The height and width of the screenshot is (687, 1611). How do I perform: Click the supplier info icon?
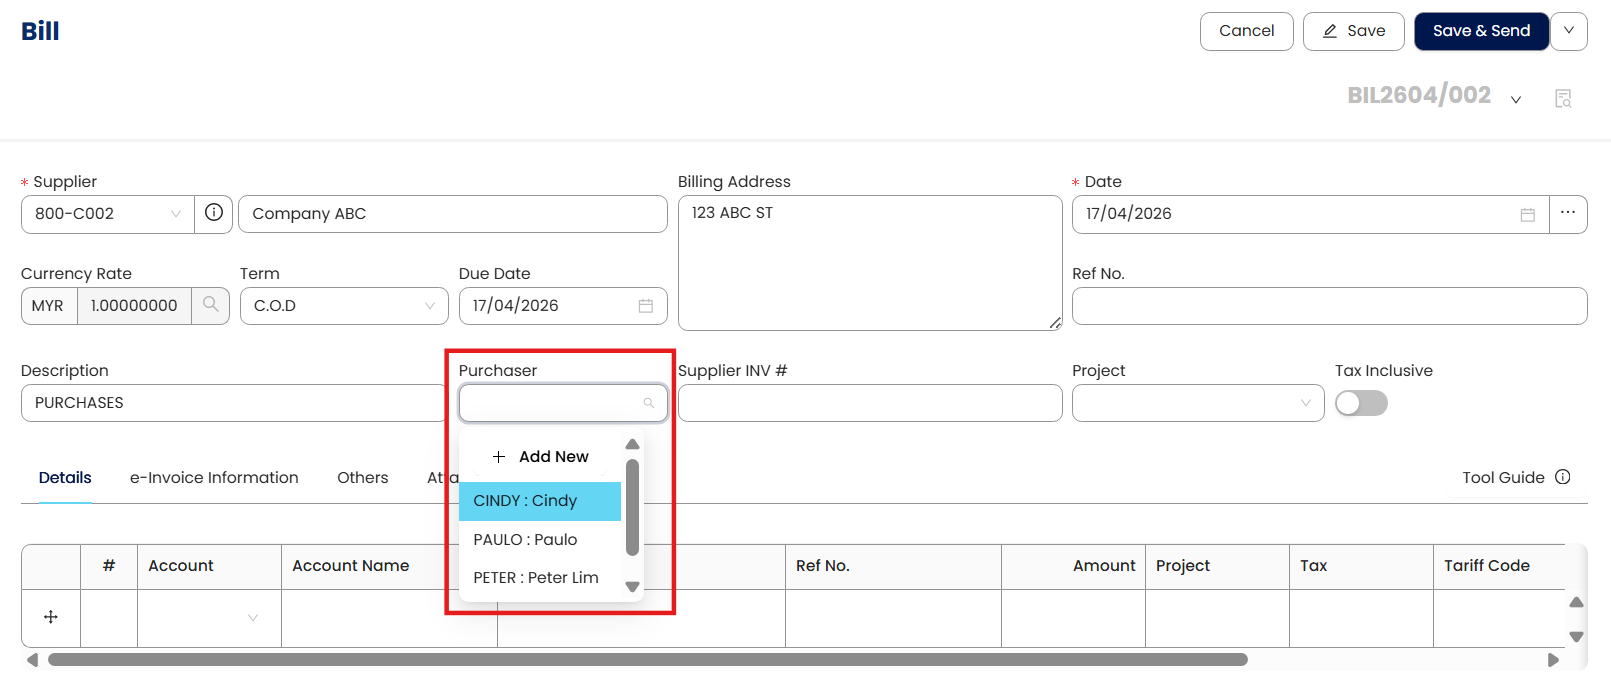coord(213,213)
